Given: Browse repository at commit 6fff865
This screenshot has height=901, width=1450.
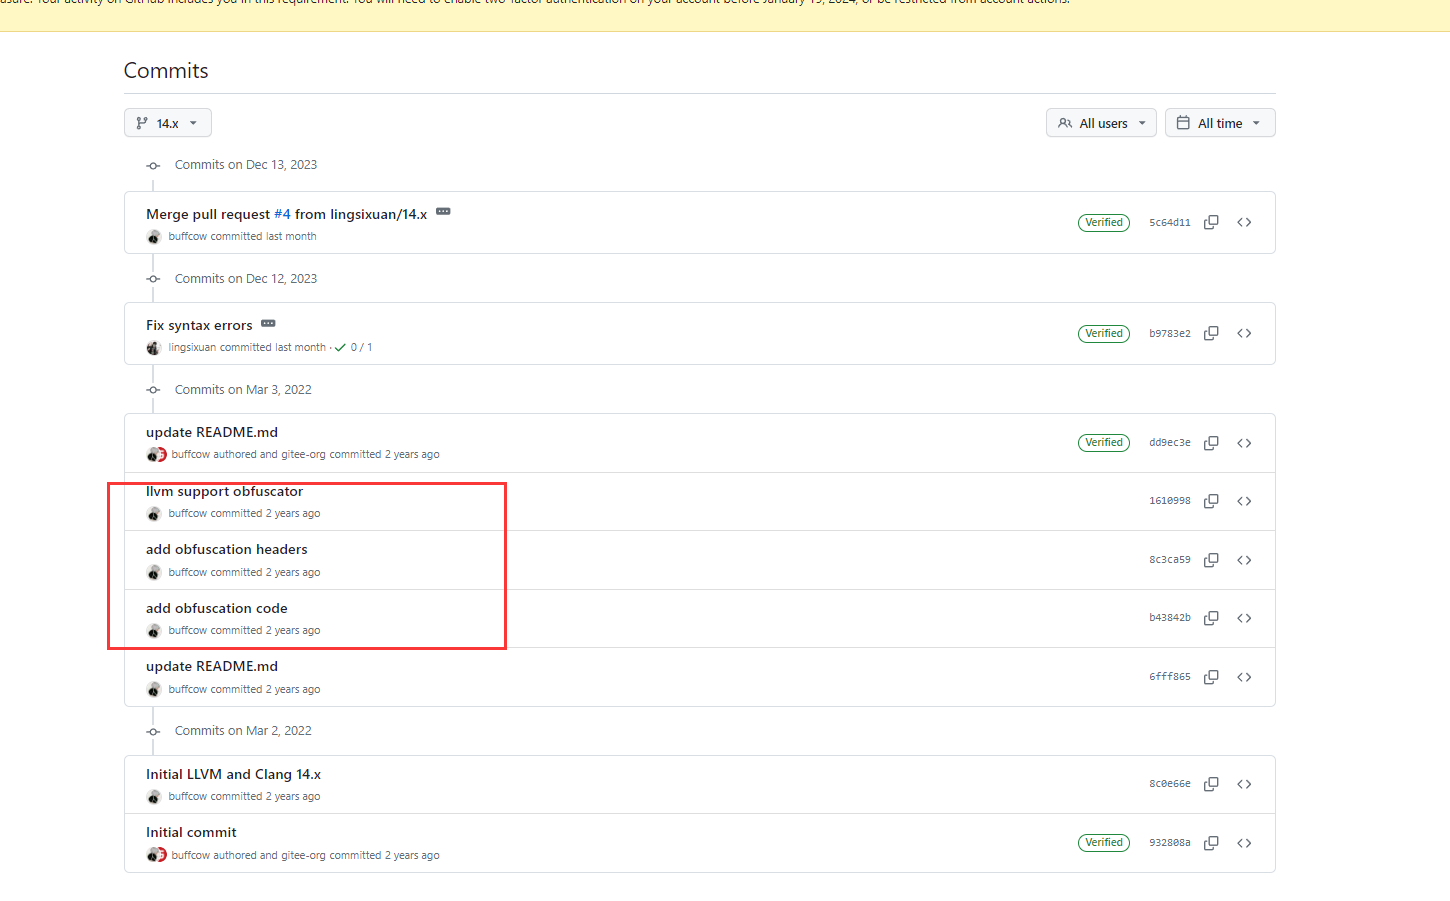Looking at the screenshot, I should point(1244,677).
